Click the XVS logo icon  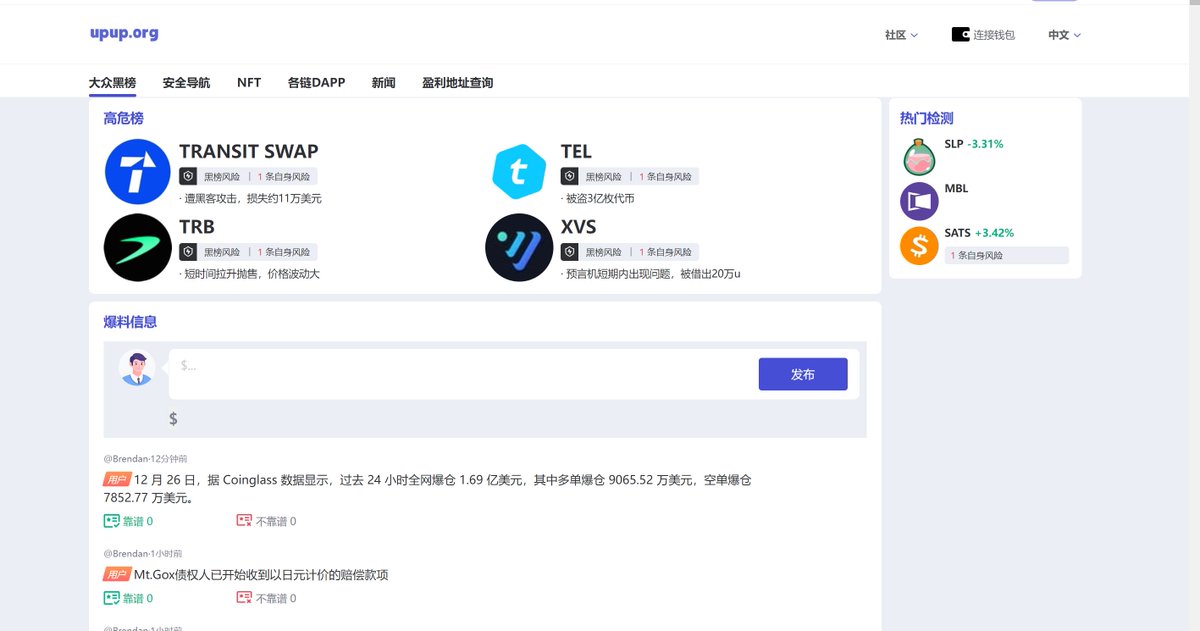click(519, 247)
